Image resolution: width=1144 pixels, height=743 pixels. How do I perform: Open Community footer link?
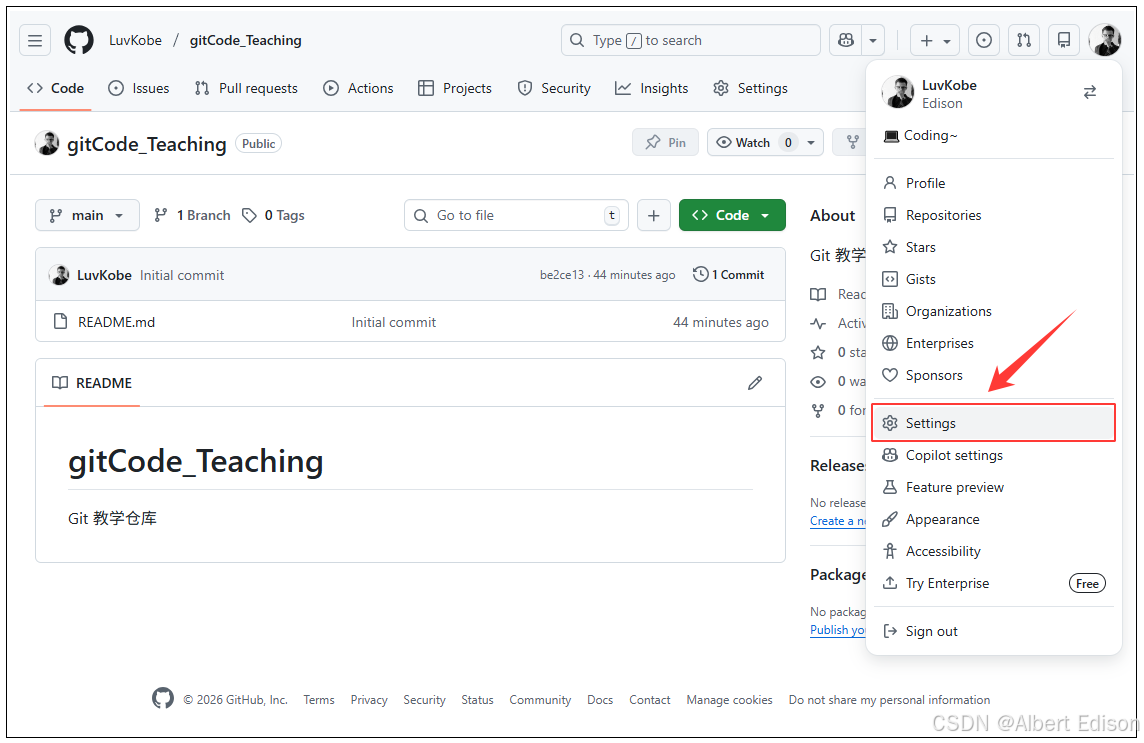(540, 700)
